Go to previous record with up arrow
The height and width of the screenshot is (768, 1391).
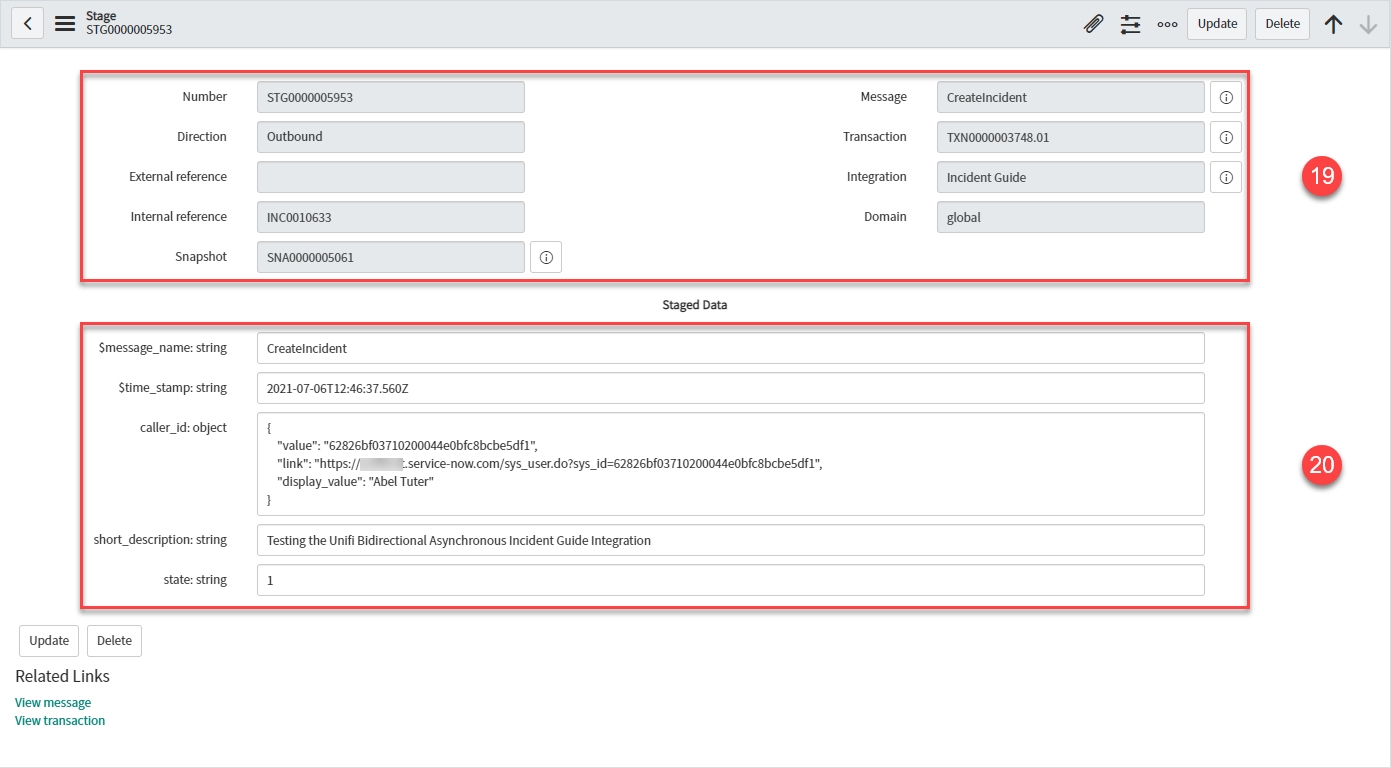1333,24
